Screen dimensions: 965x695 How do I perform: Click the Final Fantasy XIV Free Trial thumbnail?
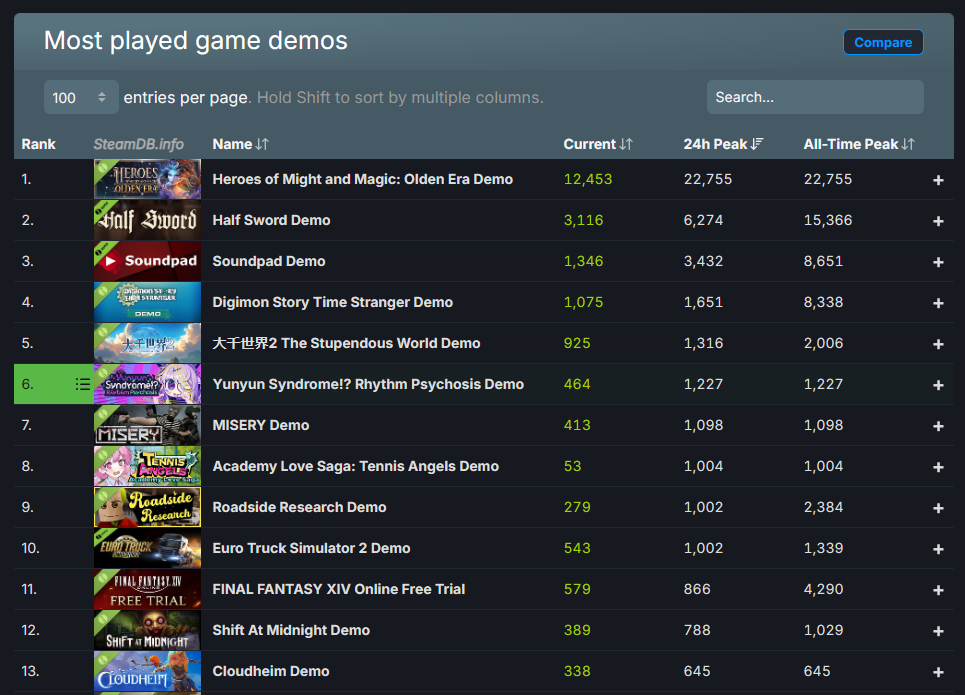point(147,589)
